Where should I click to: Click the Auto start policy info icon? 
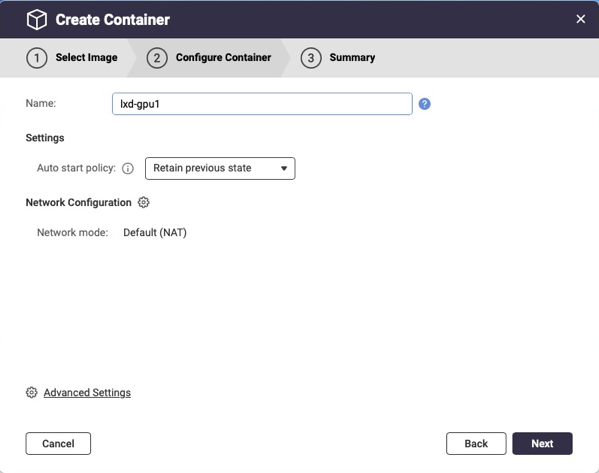coord(128,168)
